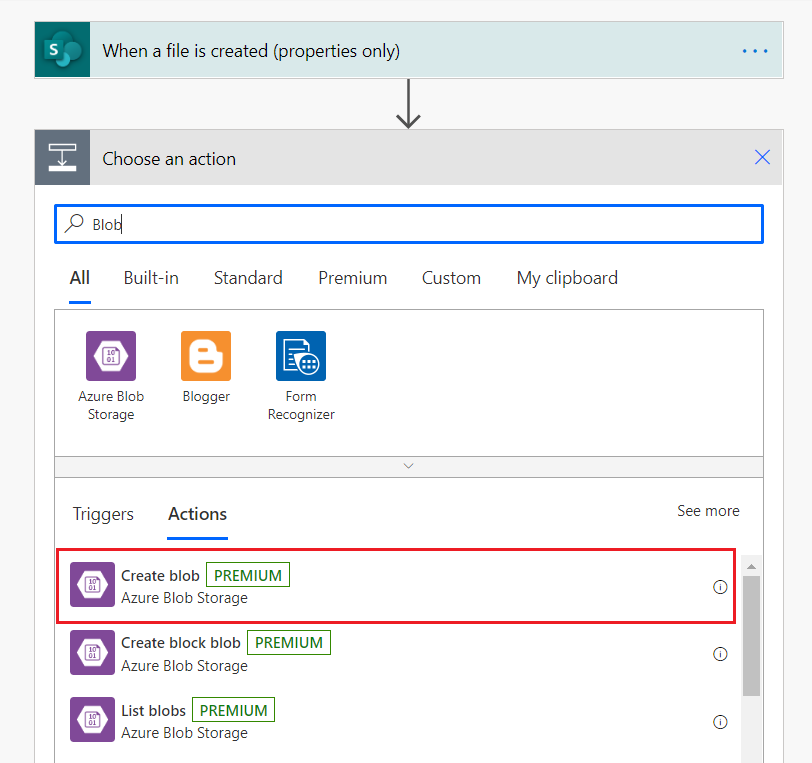Open info for List blobs action
Image resolution: width=812 pixels, height=763 pixels.
tap(719, 721)
